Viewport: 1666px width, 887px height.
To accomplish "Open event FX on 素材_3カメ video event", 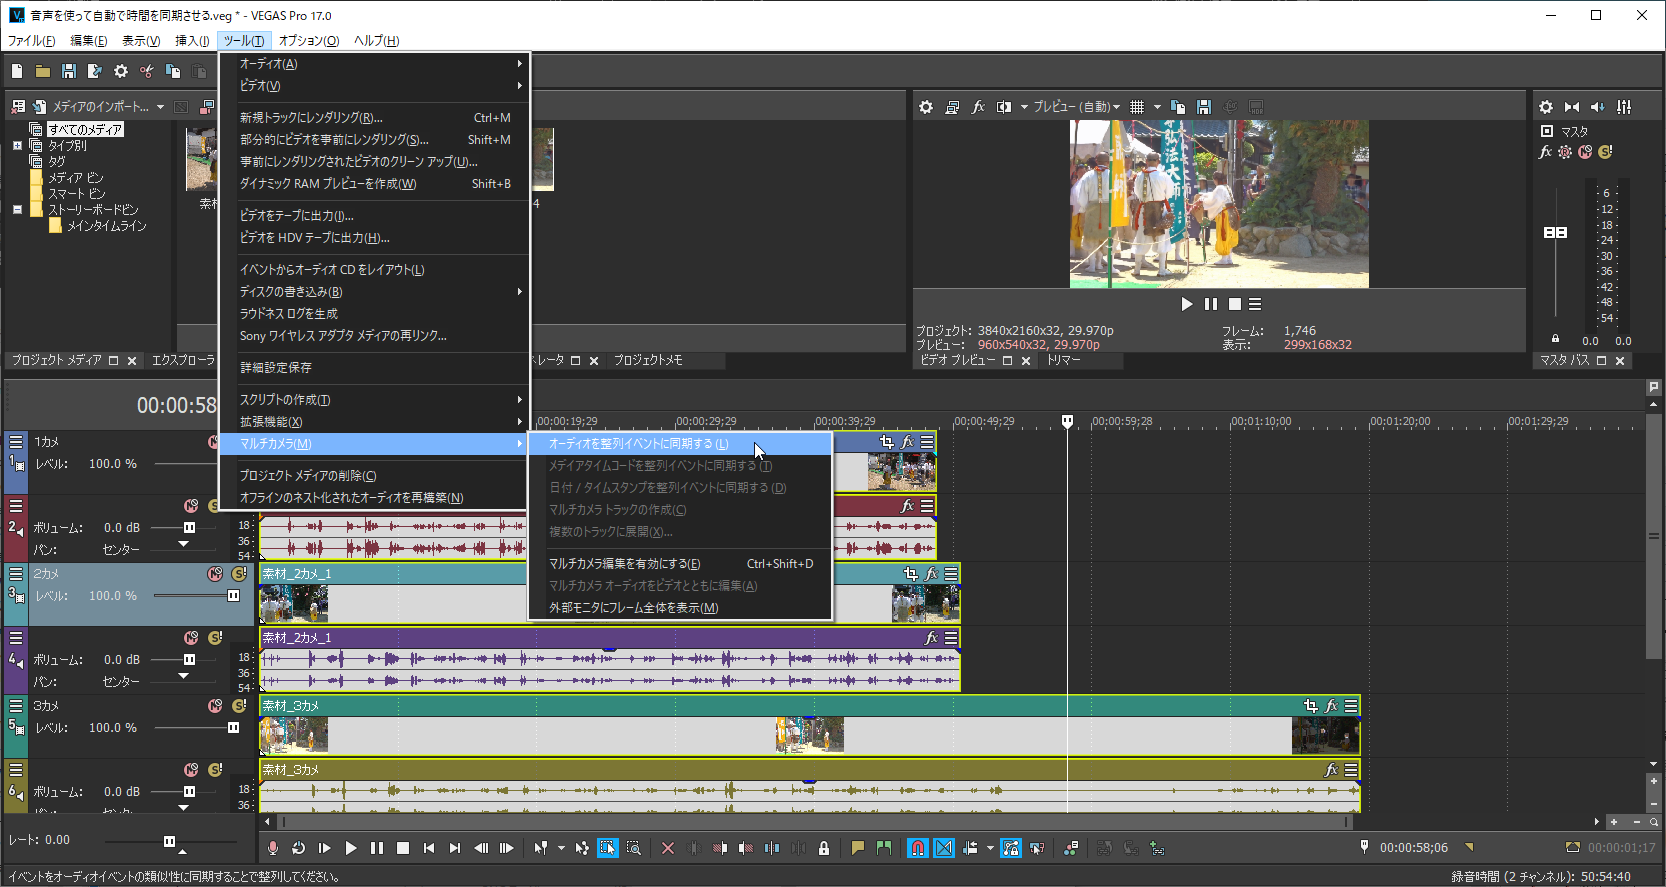I will [1331, 706].
